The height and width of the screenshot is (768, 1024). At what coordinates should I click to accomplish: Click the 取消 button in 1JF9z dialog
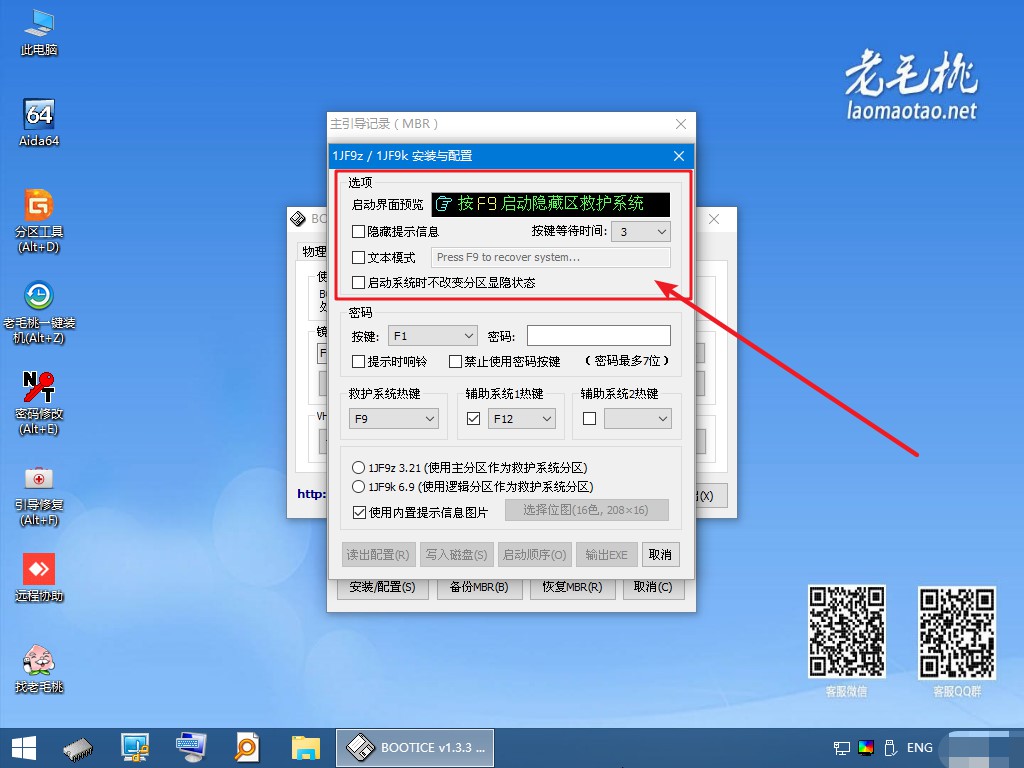660,554
